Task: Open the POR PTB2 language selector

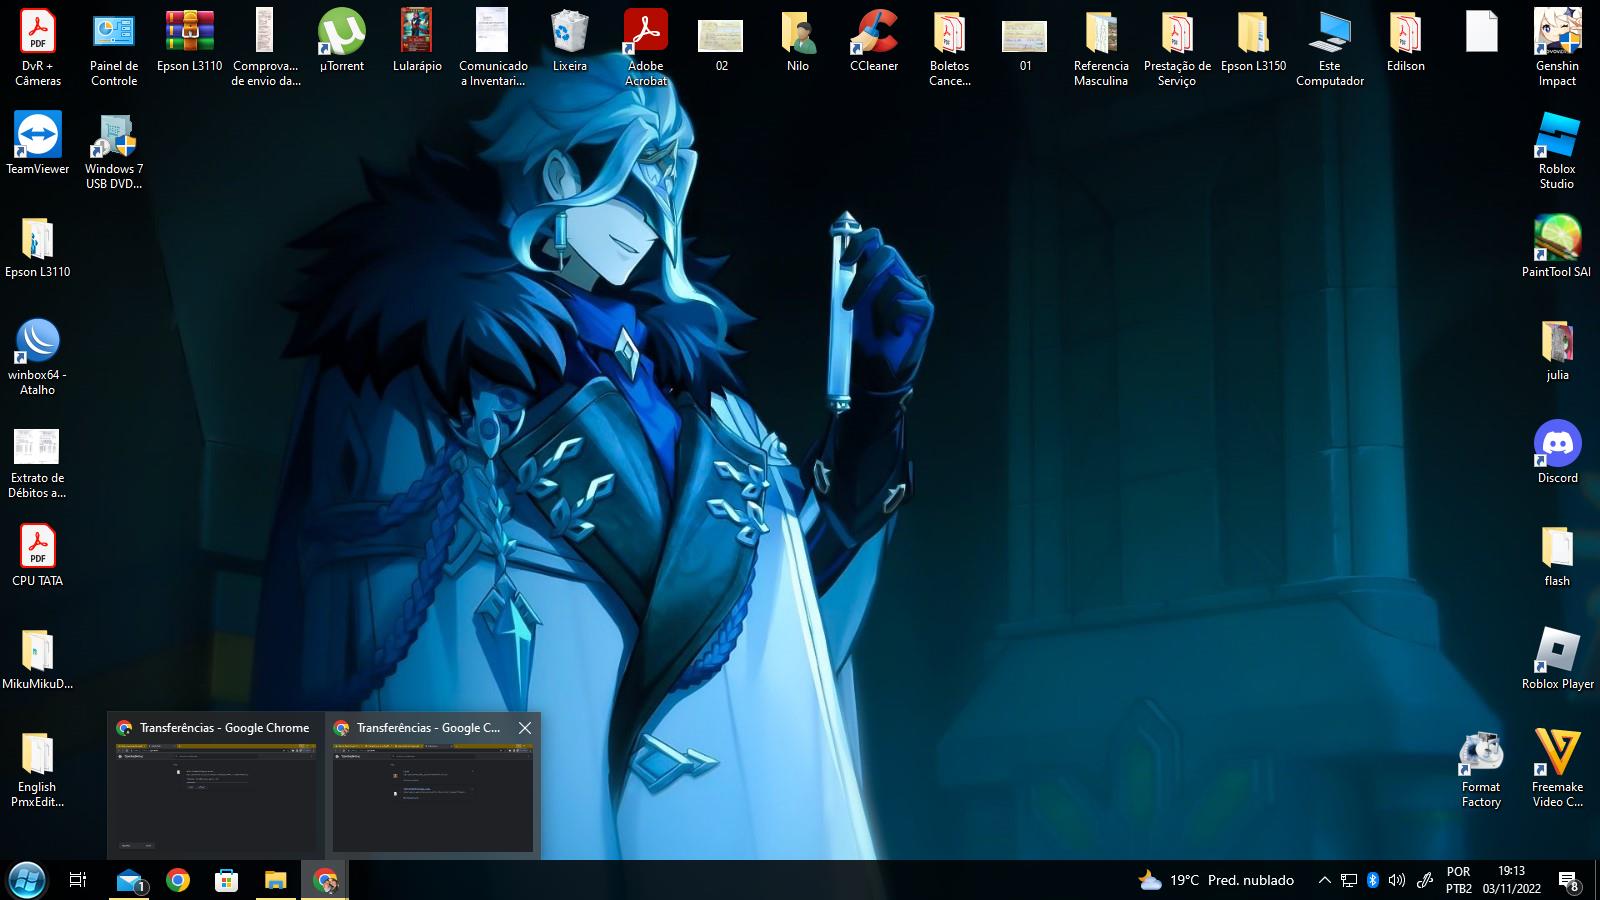Action: click(x=1458, y=880)
